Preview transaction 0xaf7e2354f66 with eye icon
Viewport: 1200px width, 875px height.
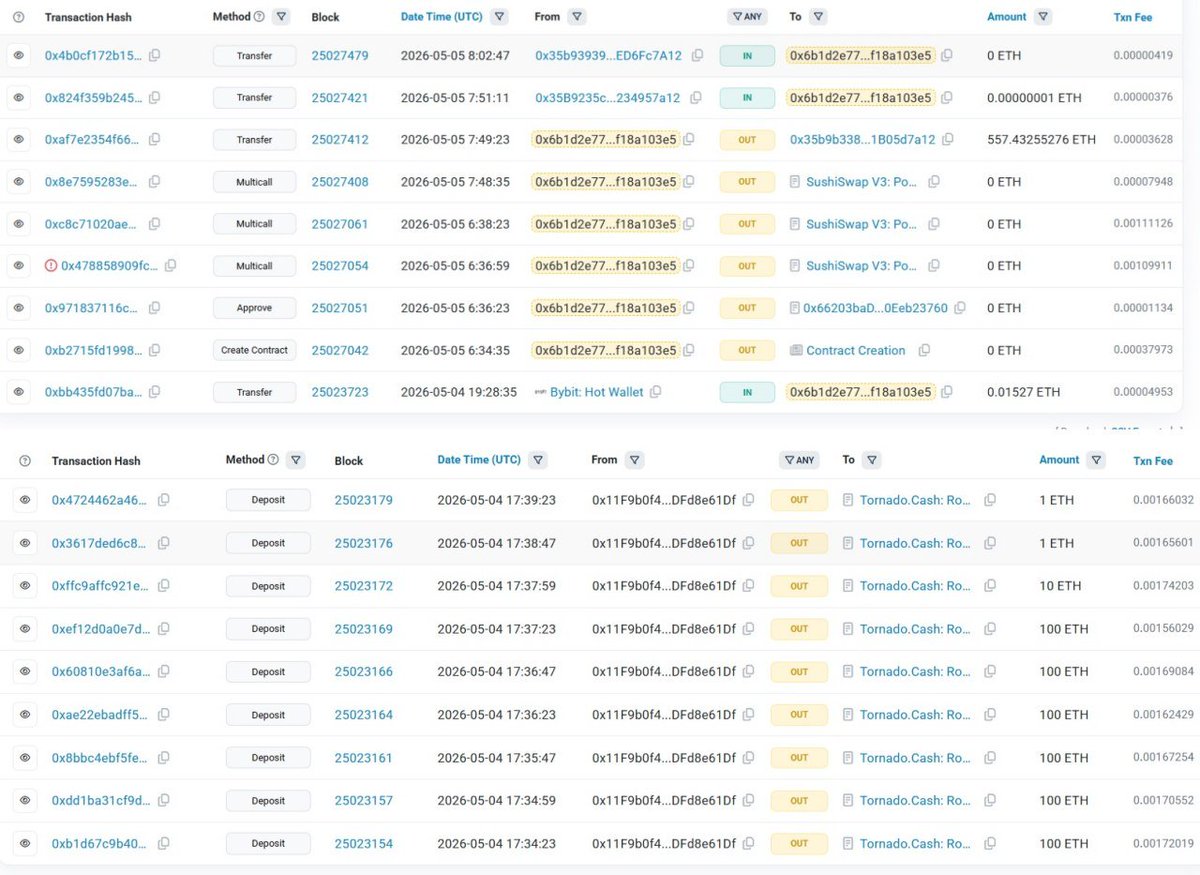18,140
